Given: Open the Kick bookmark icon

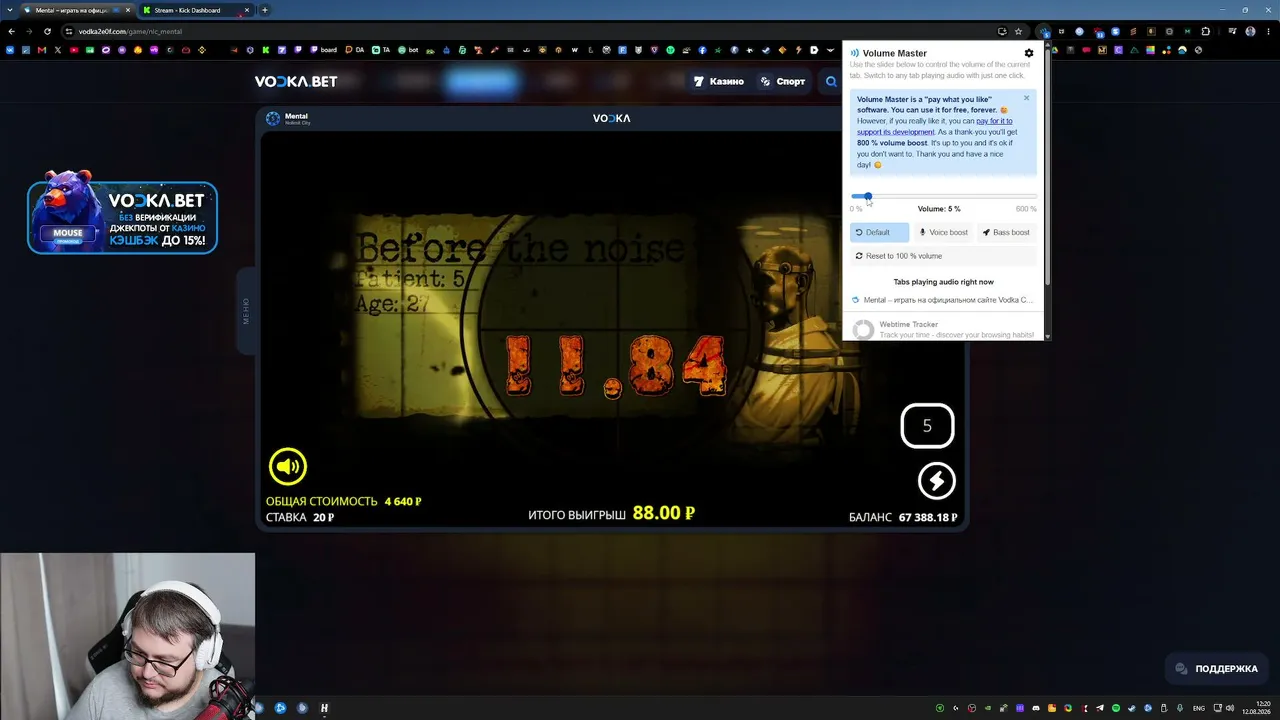Looking at the screenshot, I should (266, 50).
